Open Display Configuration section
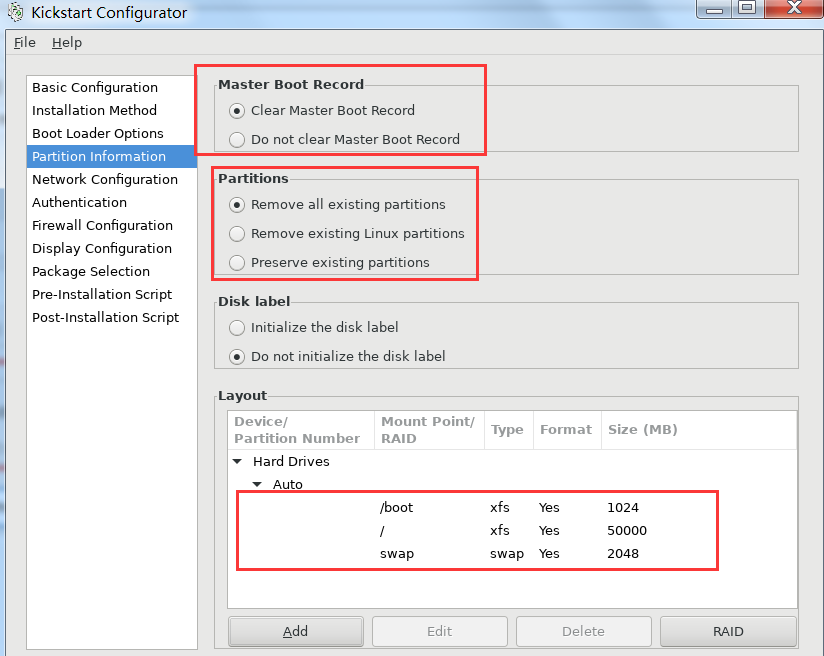The image size is (824, 656). [111, 249]
